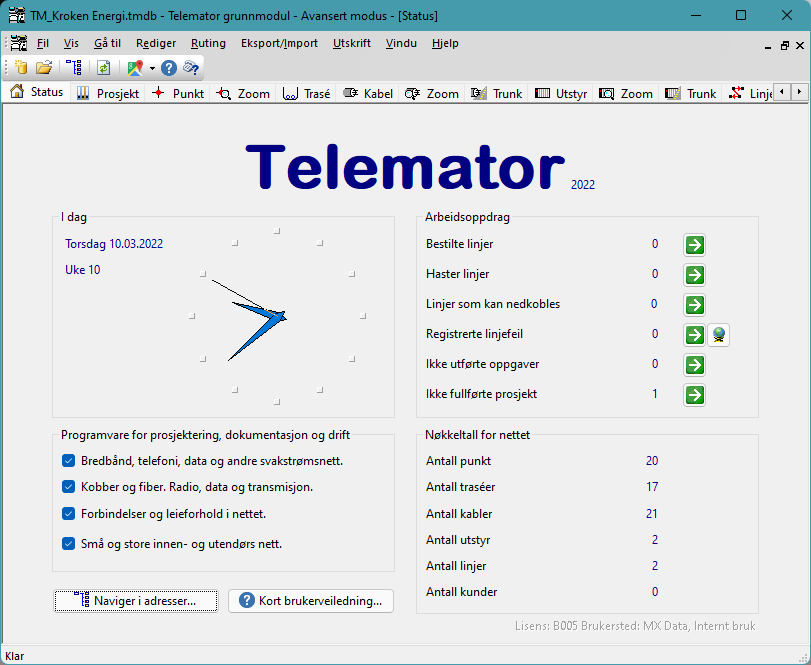Click the Antall traséer value 17
Screen dimensions: 811x665
pos(652,487)
